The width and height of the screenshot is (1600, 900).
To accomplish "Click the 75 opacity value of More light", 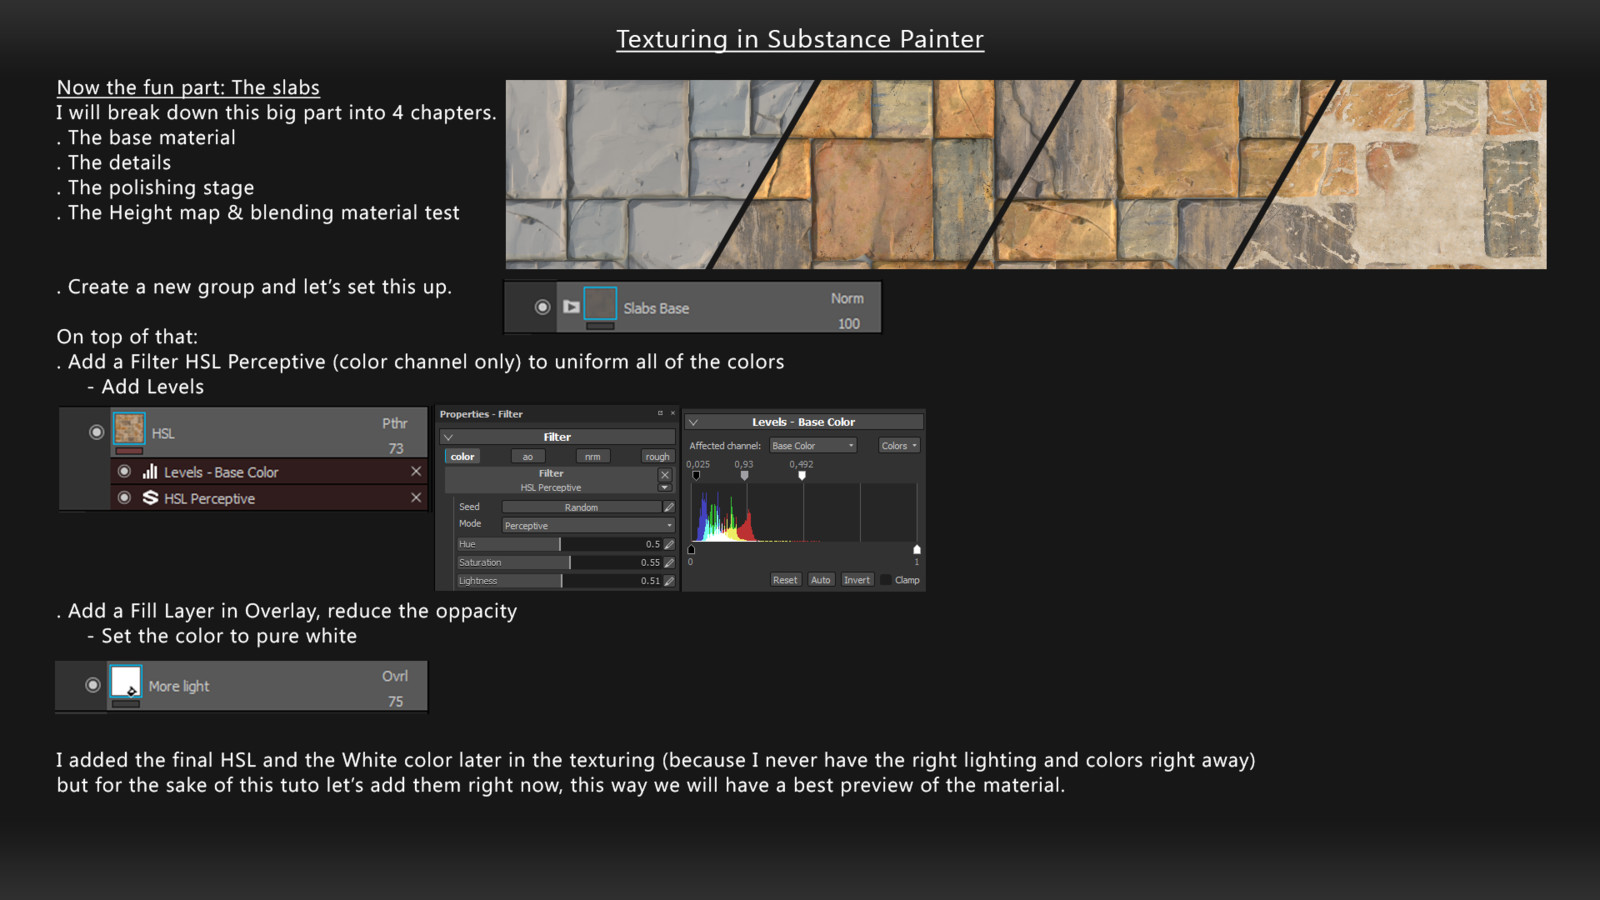I will pos(396,701).
